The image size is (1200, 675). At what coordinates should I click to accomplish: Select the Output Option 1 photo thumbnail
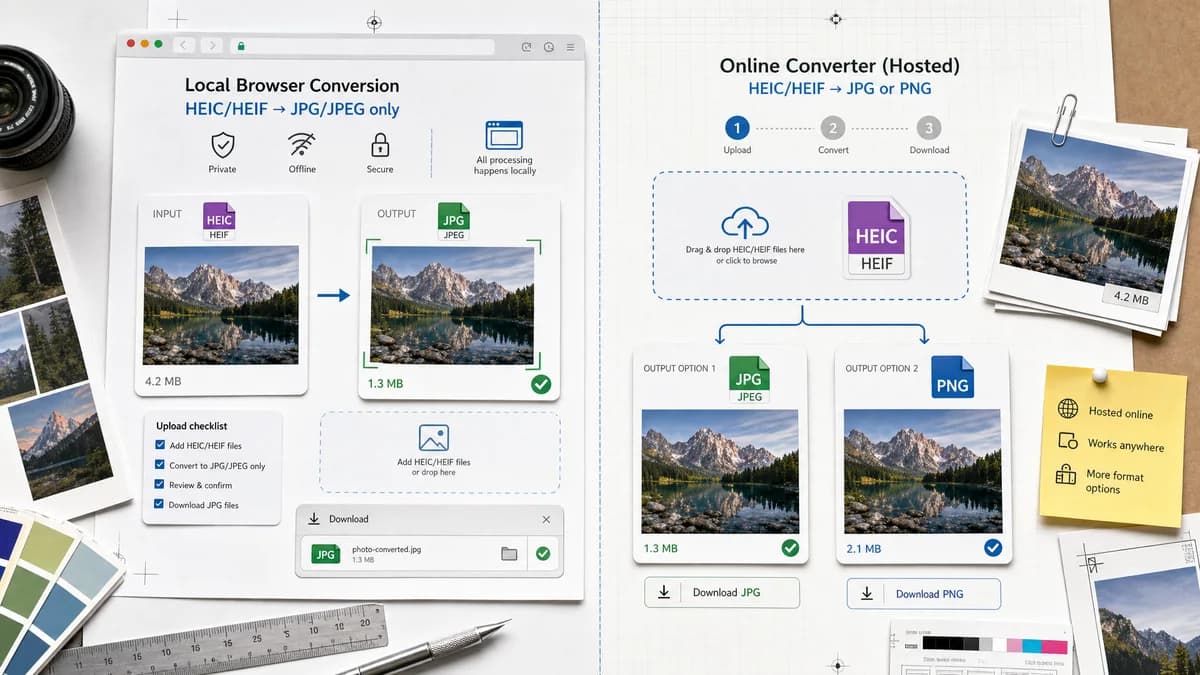(x=720, y=471)
